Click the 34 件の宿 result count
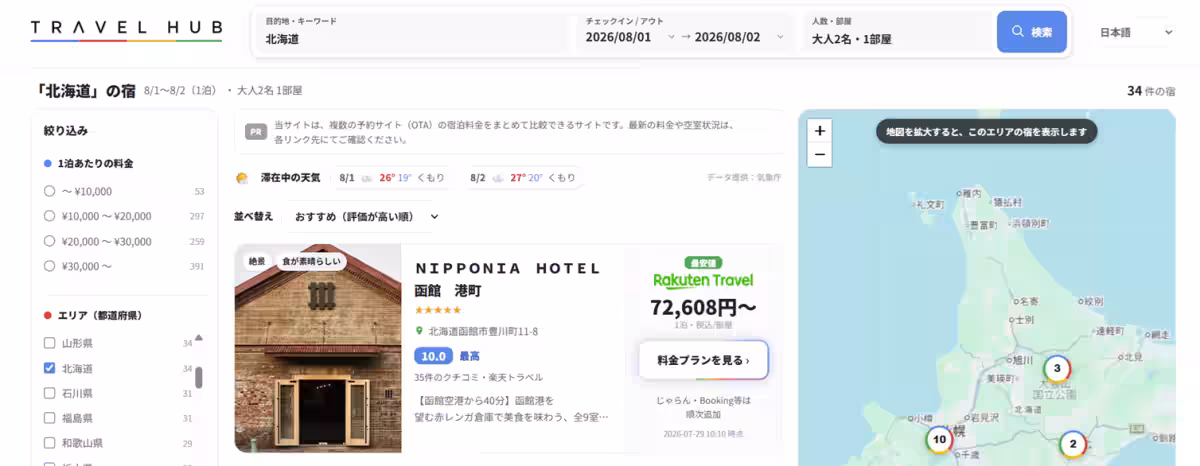 [x=1151, y=91]
